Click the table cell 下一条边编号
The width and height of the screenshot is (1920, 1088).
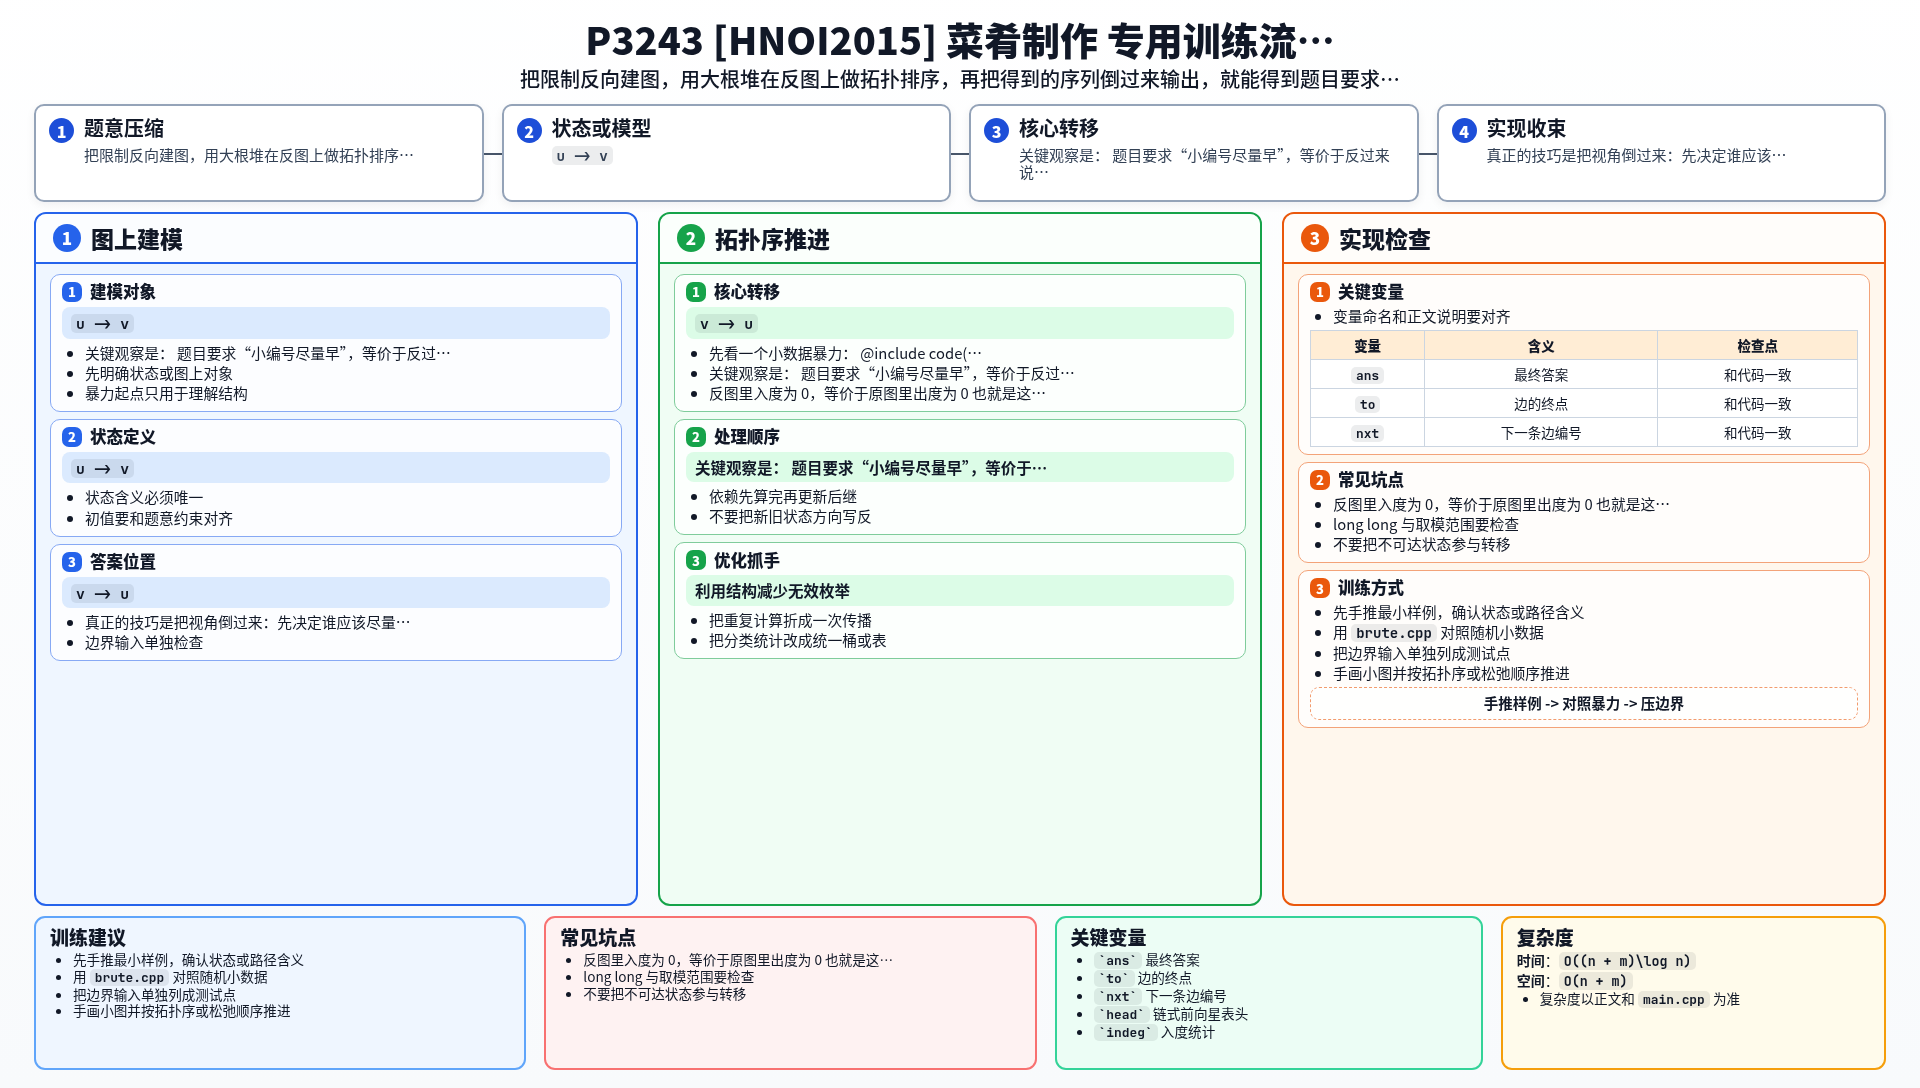click(x=1541, y=433)
